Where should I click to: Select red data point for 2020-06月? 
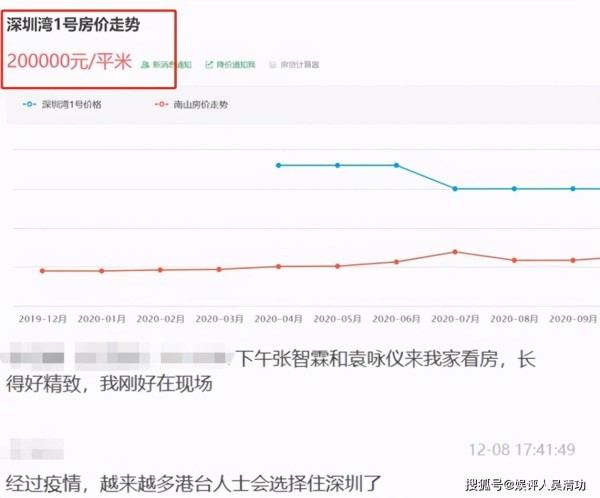click(x=396, y=262)
